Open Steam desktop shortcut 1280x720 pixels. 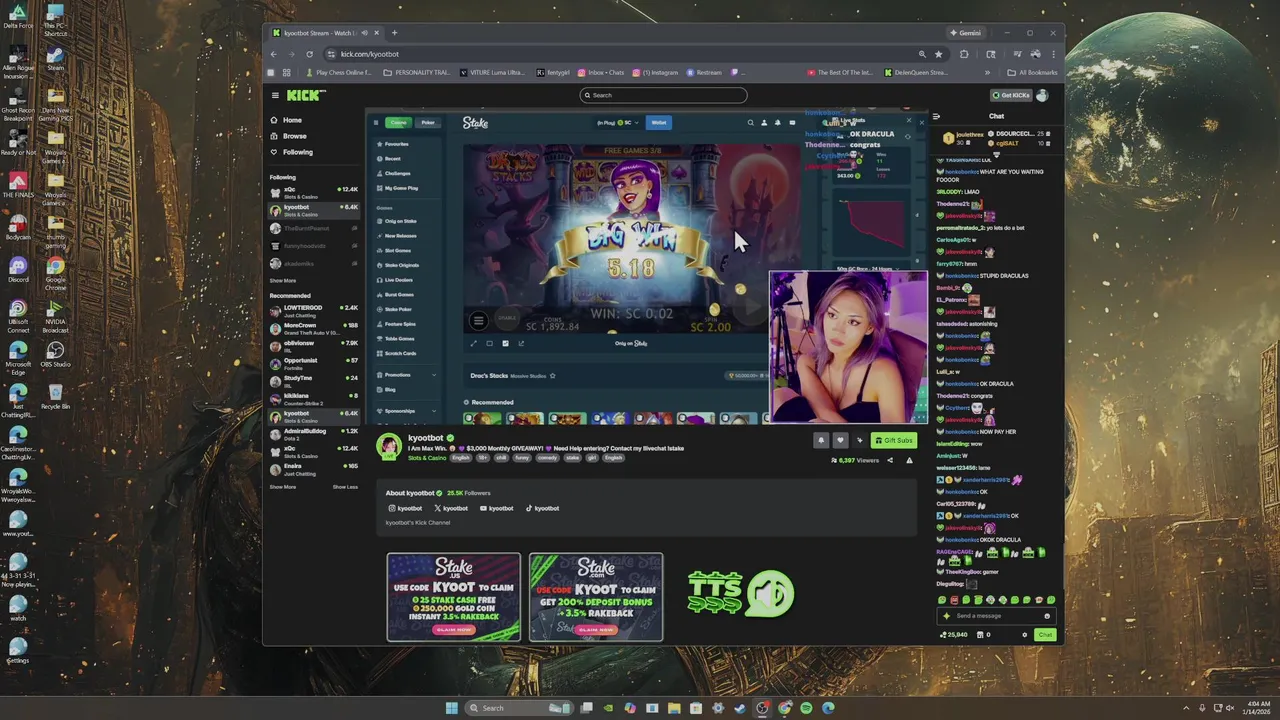tap(55, 58)
